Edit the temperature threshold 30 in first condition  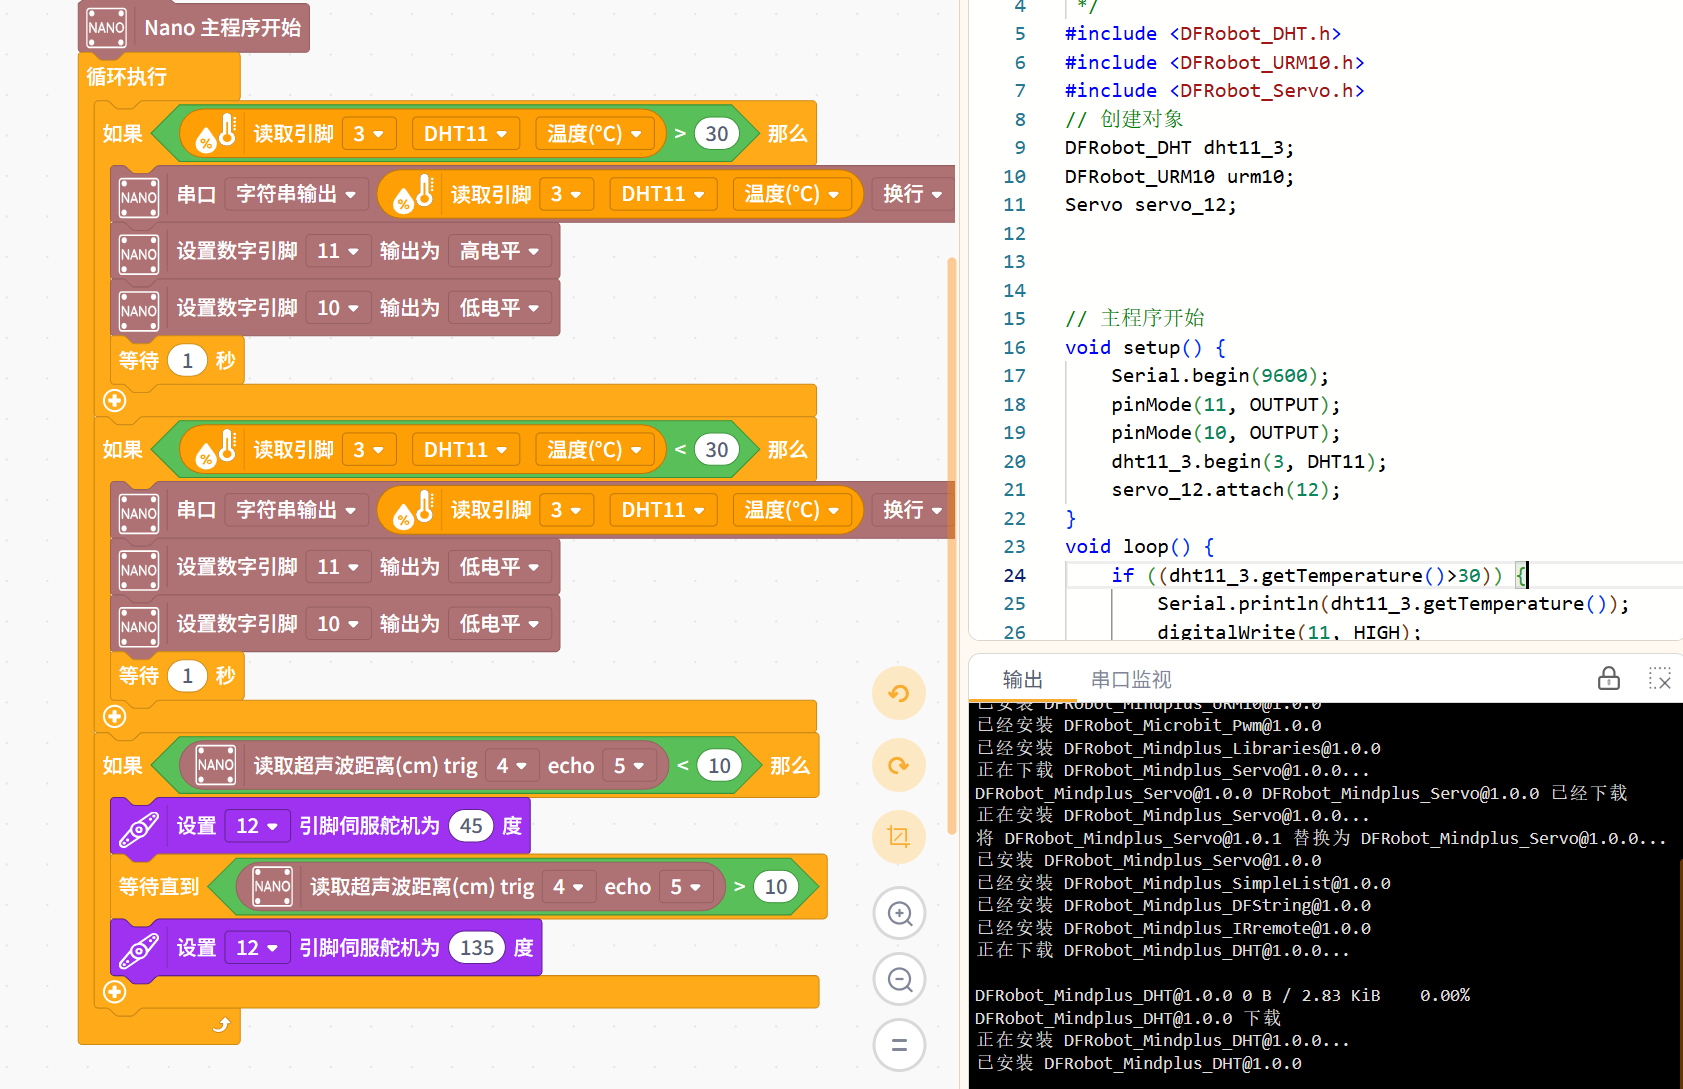click(x=717, y=134)
